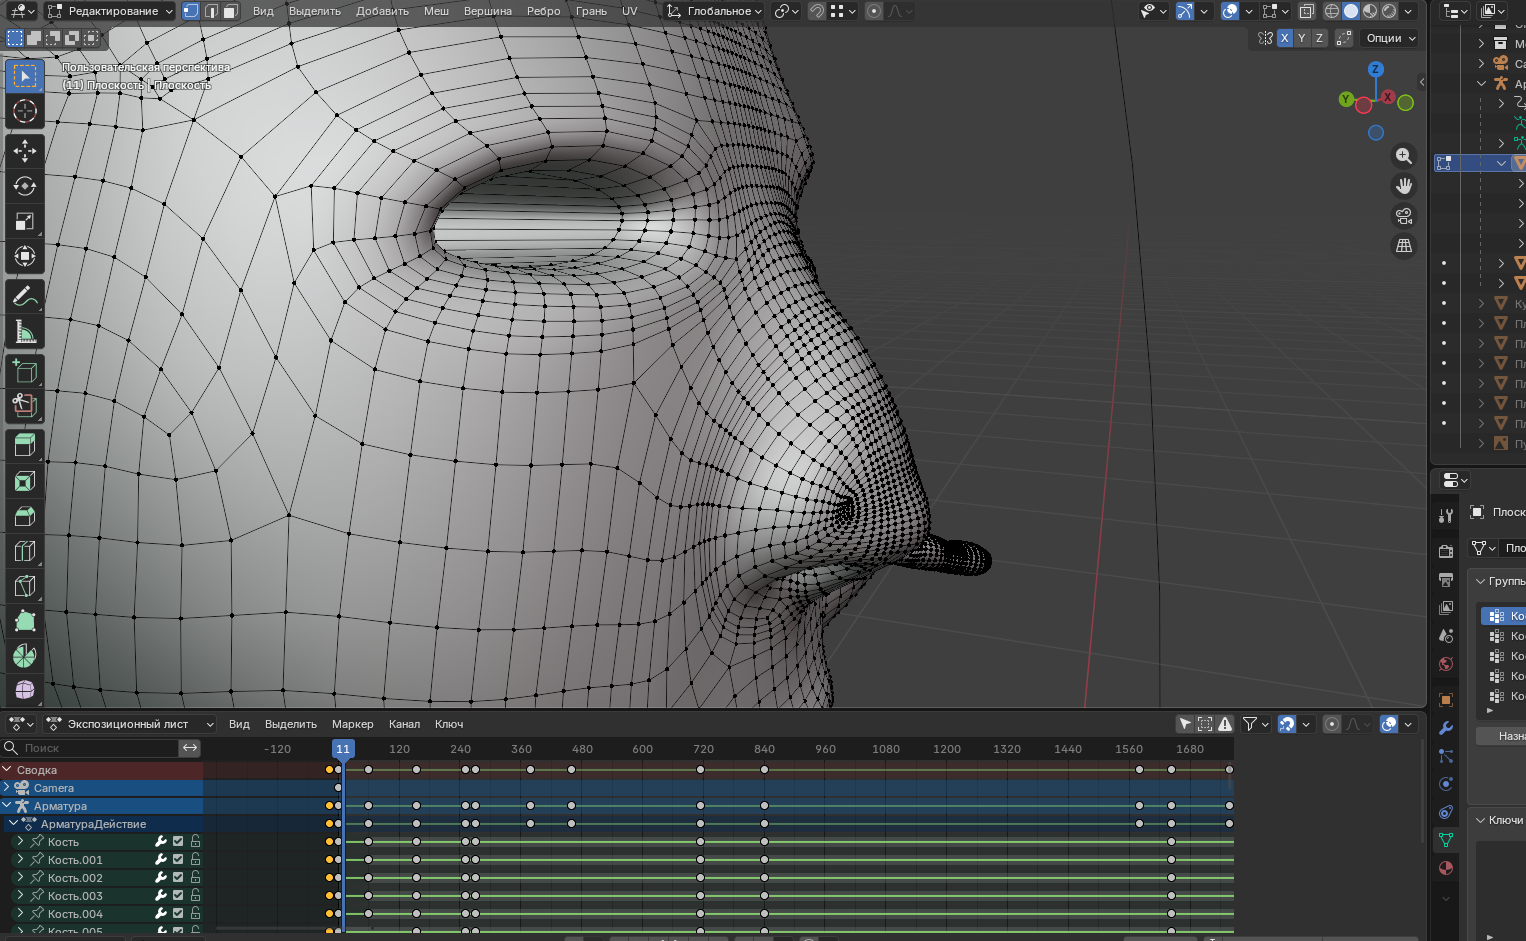The height and width of the screenshot is (941, 1526).
Task: Toggle X-Ray viewport shading
Action: 1307,10
